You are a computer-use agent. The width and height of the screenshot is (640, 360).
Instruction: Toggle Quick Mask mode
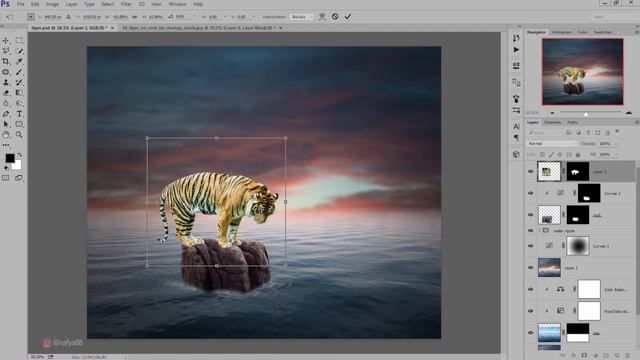6,178
